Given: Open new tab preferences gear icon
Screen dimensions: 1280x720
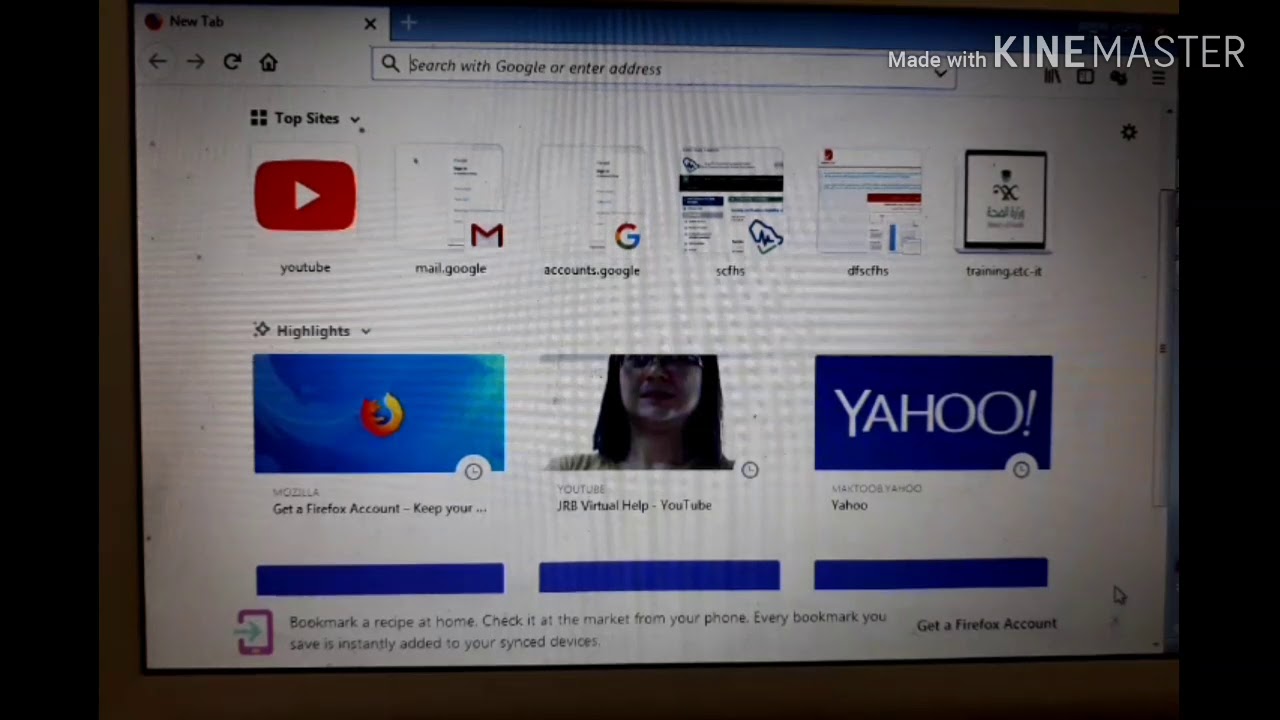Looking at the screenshot, I should click(x=1129, y=132).
